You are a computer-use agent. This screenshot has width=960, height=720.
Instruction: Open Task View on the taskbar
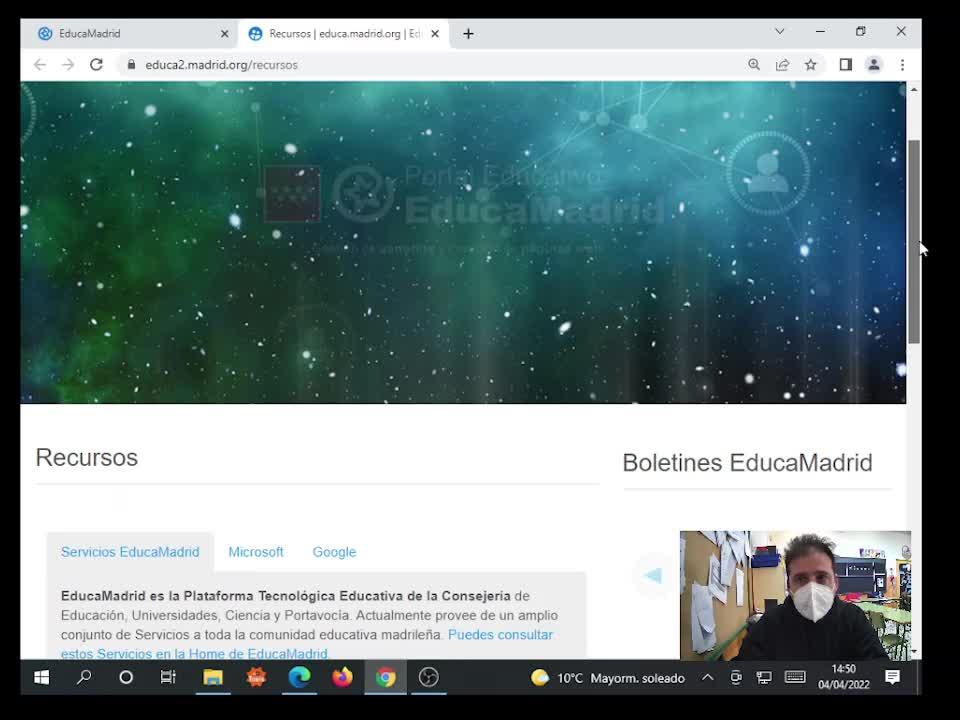tap(168, 677)
